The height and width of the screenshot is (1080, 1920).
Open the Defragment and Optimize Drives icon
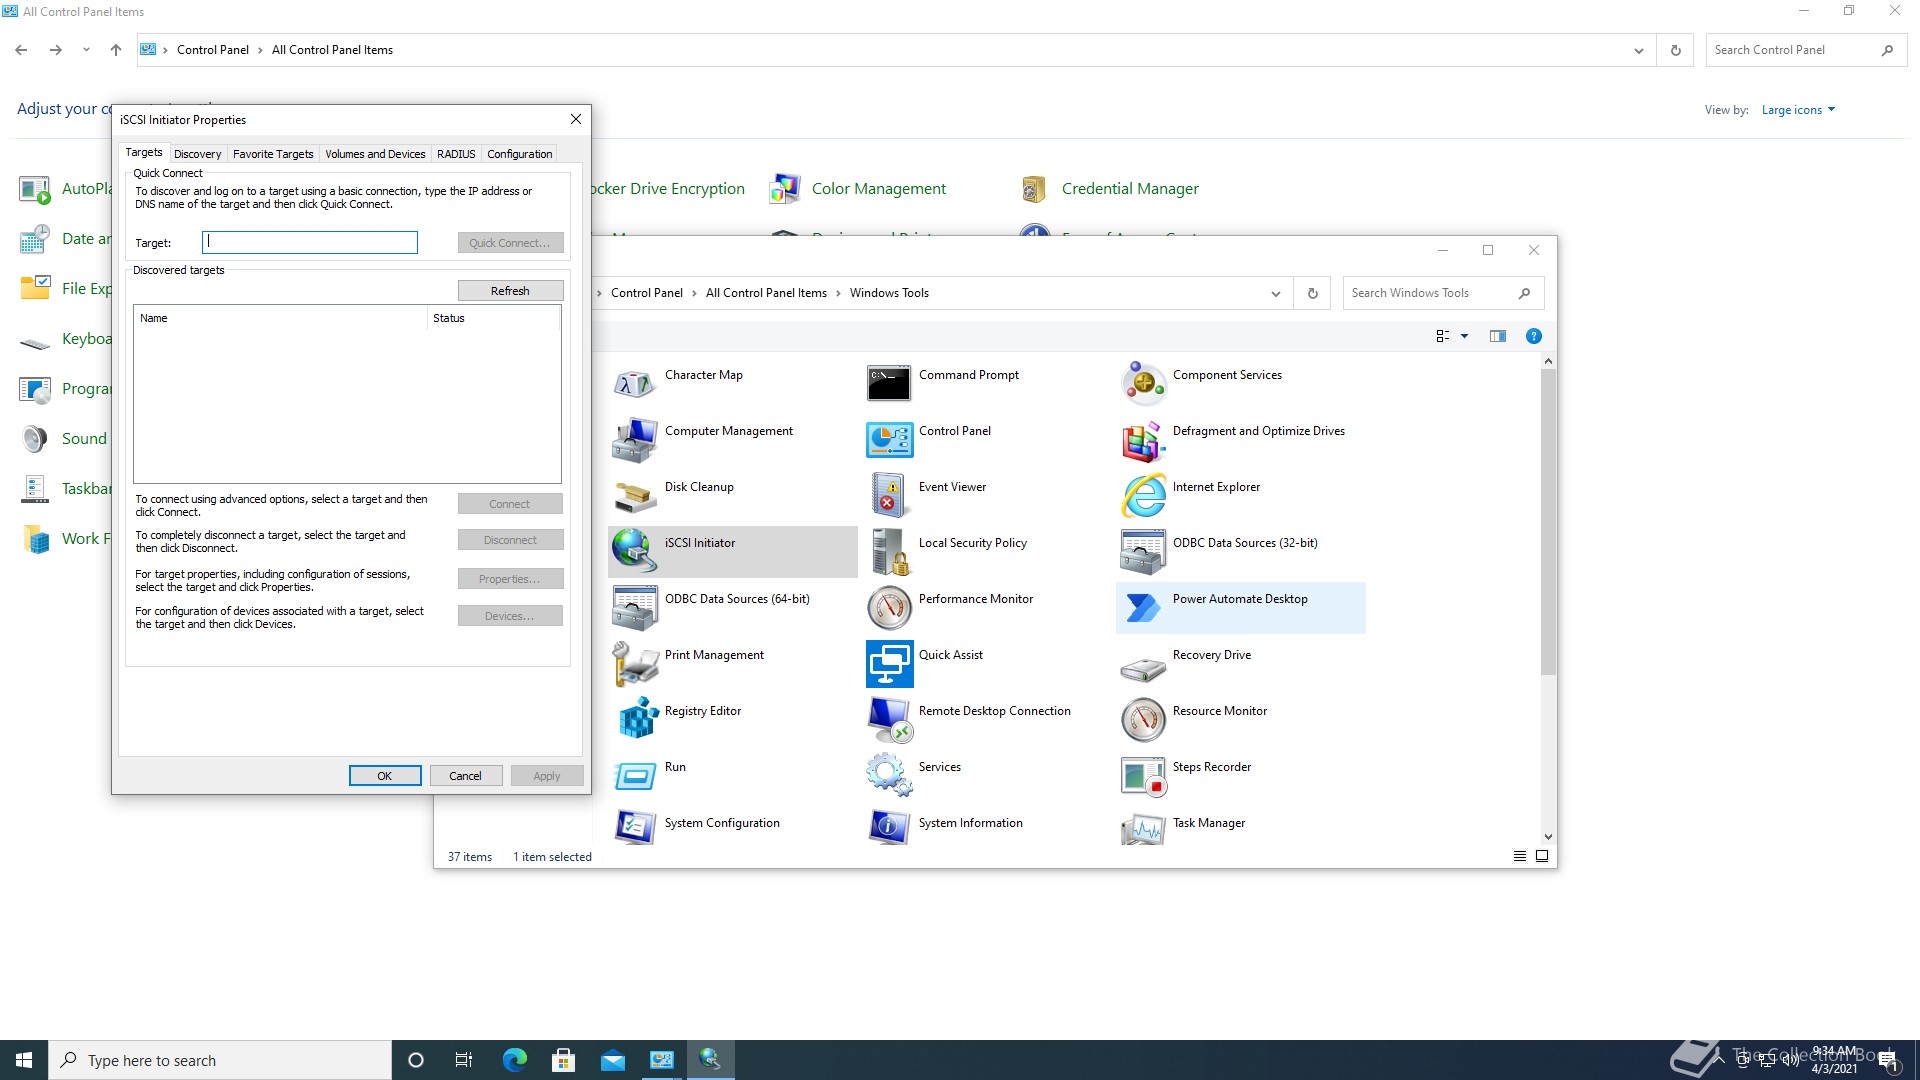coord(1142,439)
